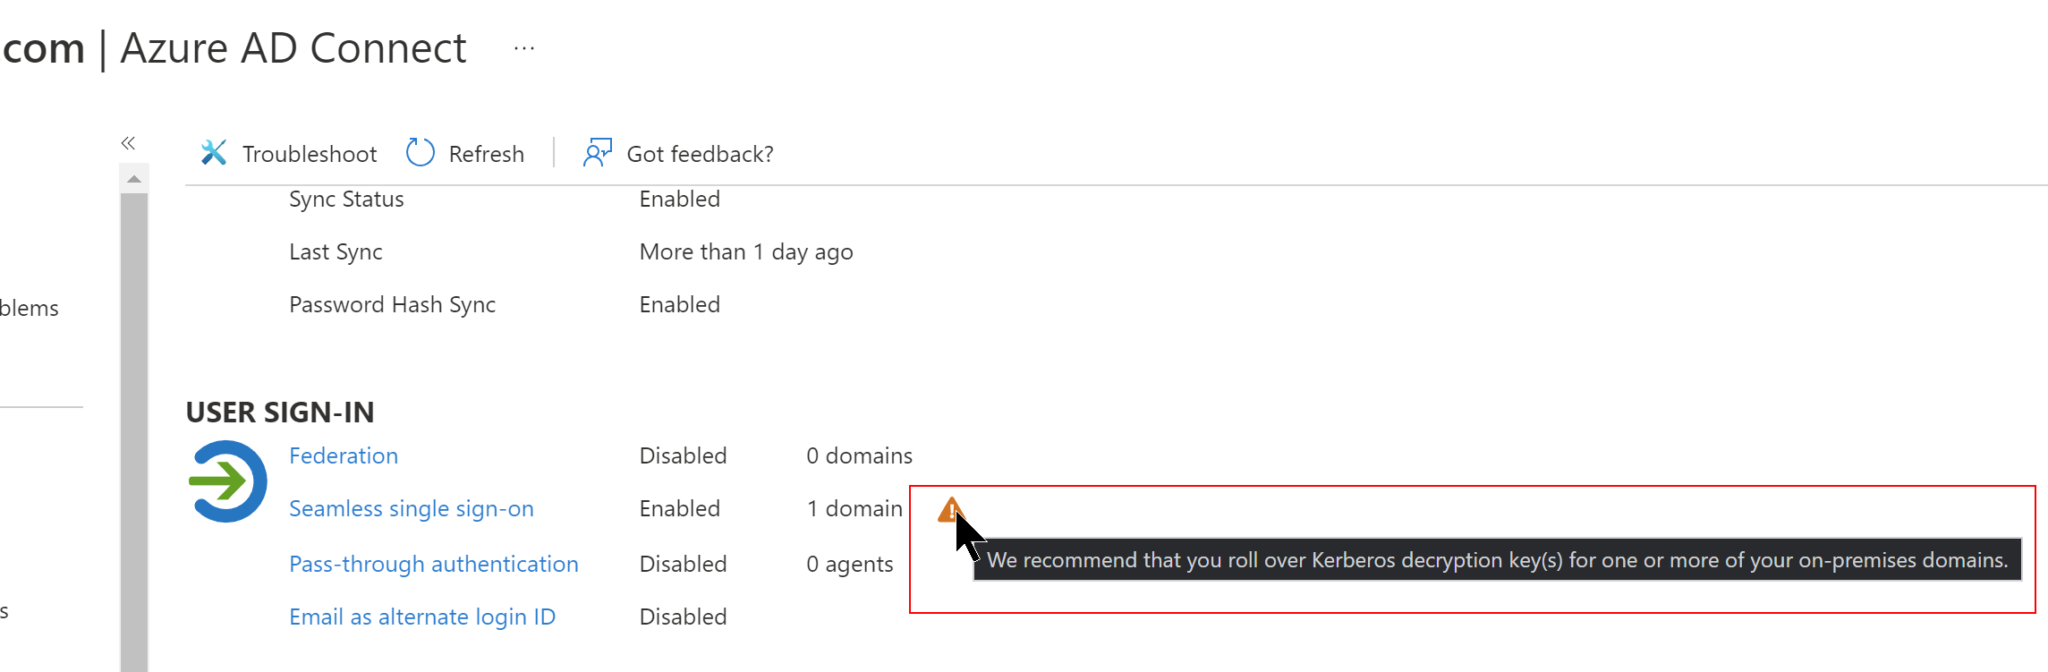The height and width of the screenshot is (672, 2048).
Task: Click the truncated sidebar item ending in blems
Action: (x=29, y=307)
